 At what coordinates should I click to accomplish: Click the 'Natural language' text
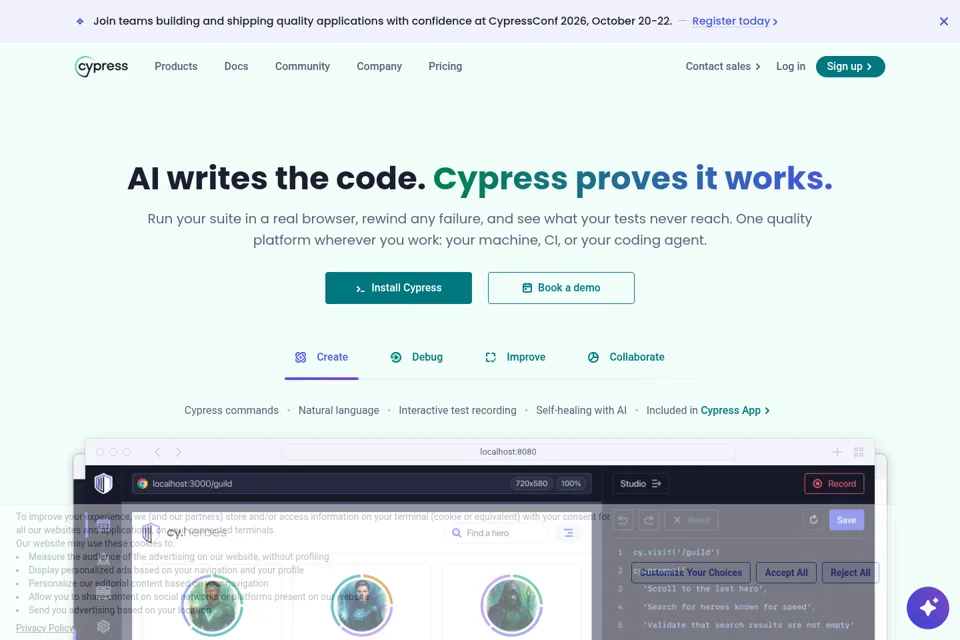(x=339, y=410)
